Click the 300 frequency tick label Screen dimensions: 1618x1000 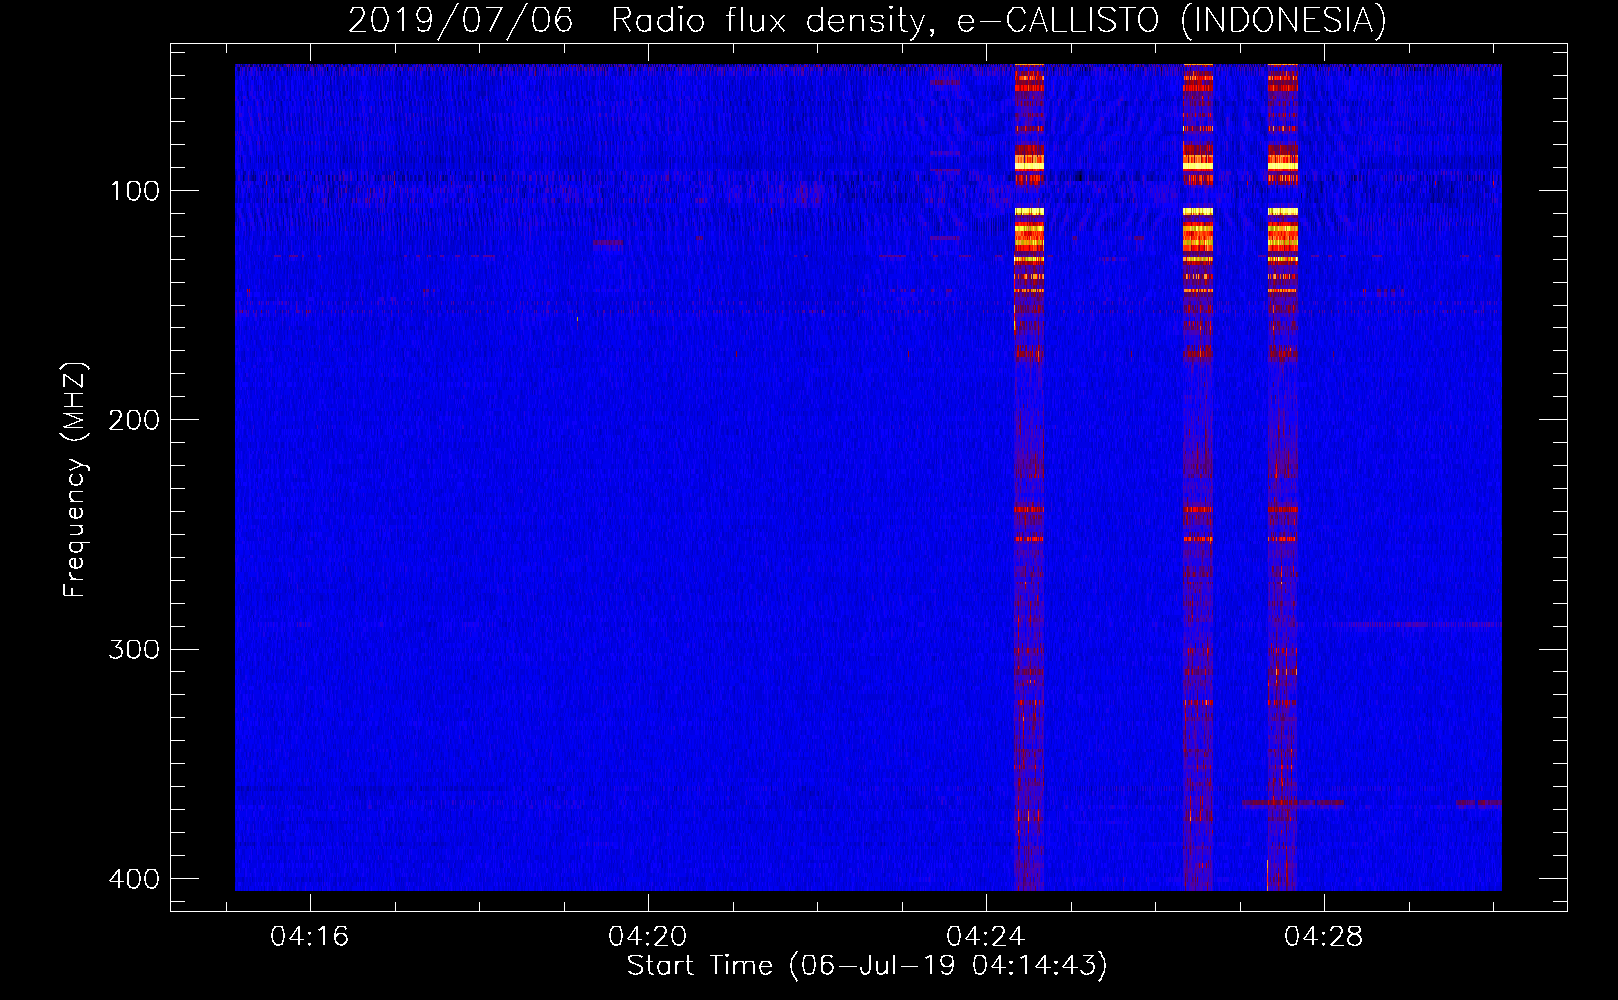pos(134,650)
